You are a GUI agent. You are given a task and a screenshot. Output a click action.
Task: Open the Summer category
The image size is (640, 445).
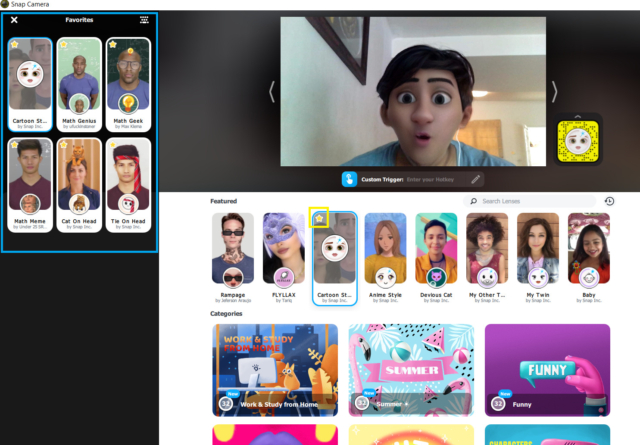click(411, 370)
